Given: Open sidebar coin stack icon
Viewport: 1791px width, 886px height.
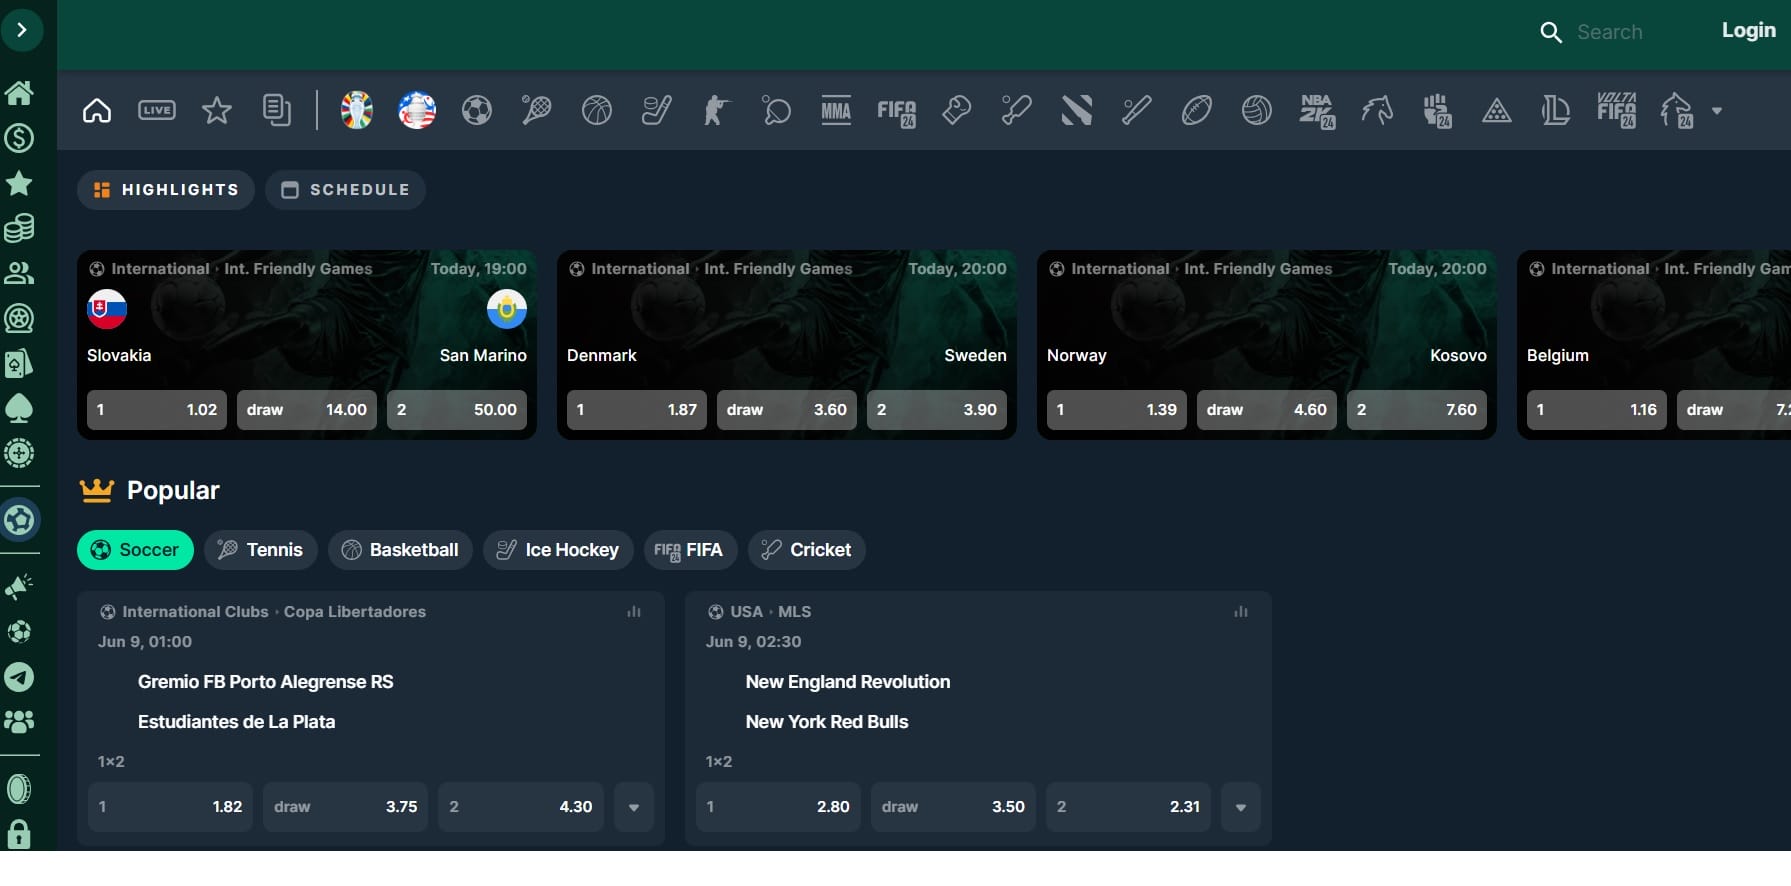Looking at the screenshot, I should [19, 228].
